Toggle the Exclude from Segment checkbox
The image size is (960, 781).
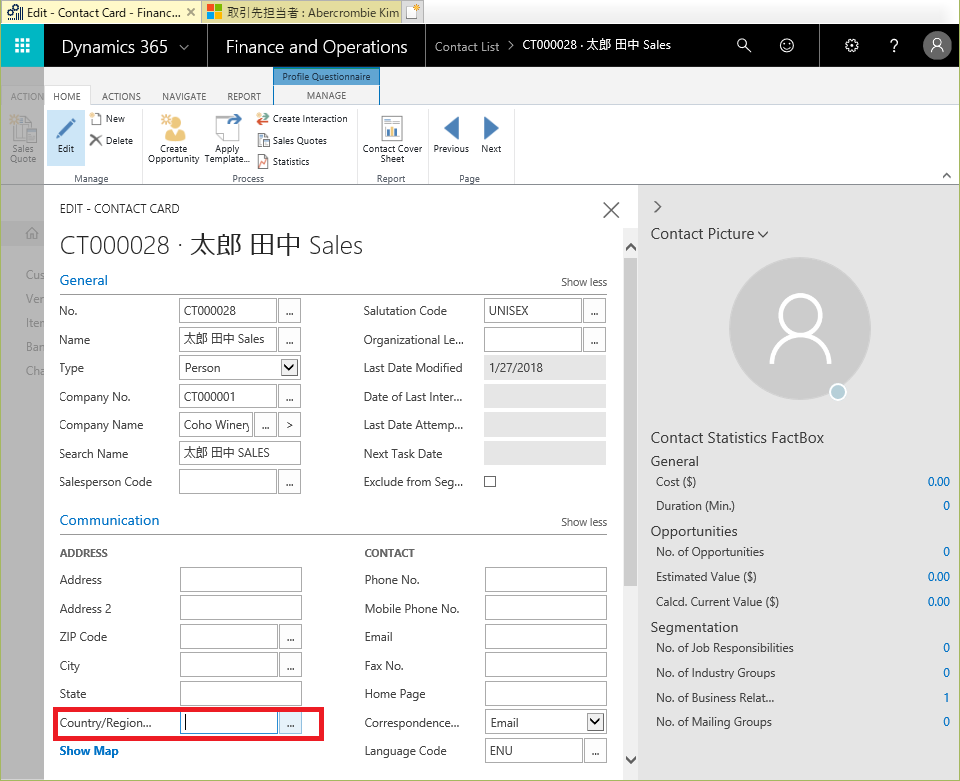(x=490, y=482)
